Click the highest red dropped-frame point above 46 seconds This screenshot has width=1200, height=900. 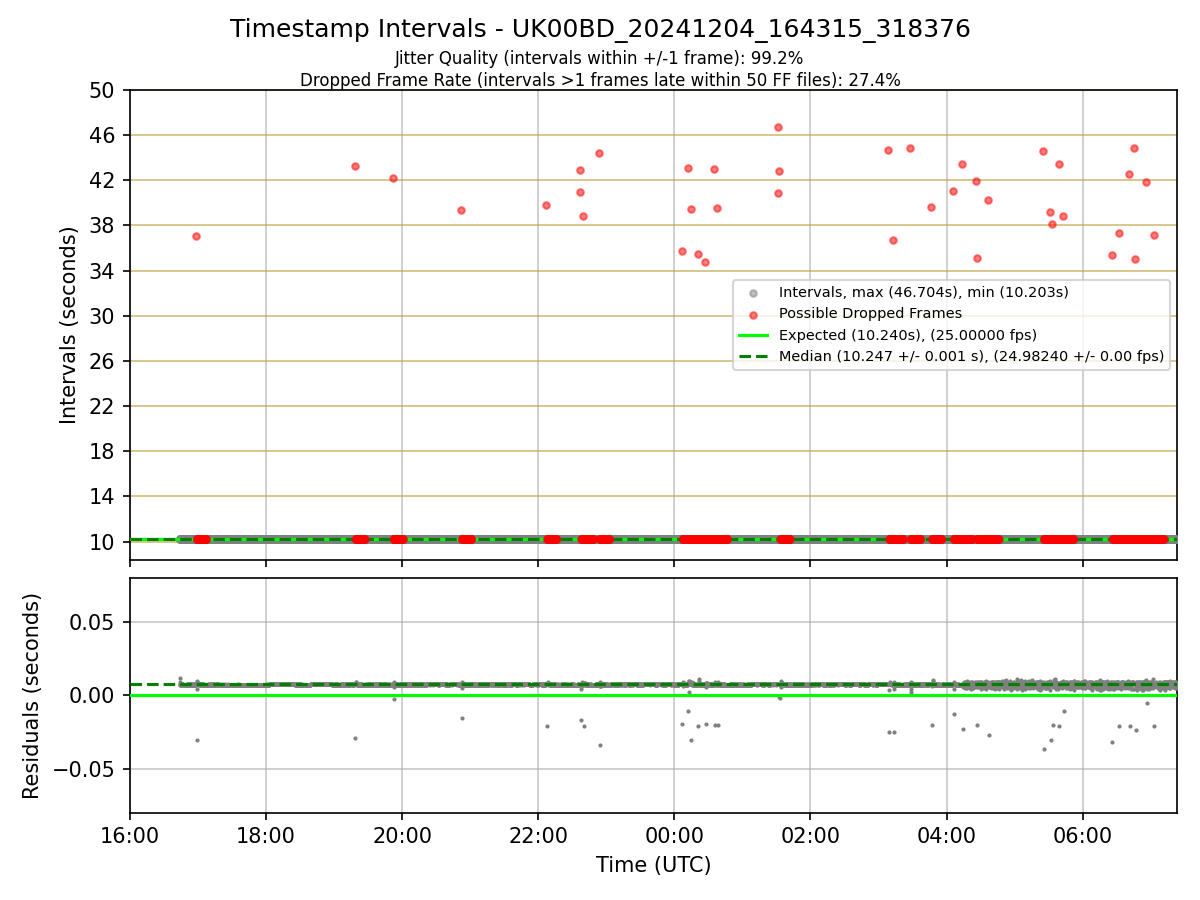(x=778, y=127)
